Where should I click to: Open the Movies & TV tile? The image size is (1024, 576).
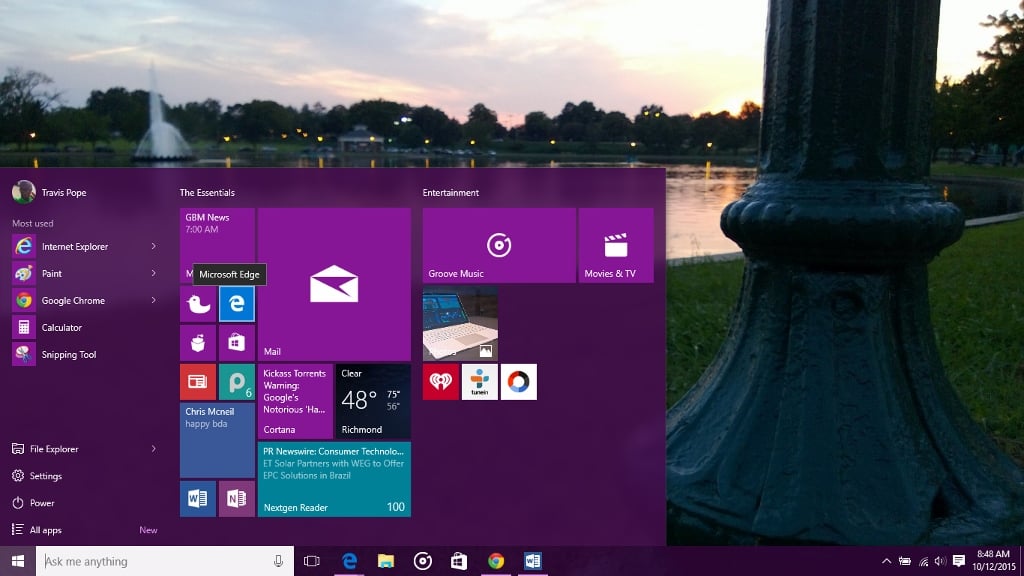pyautogui.click(x=614, y=243)
